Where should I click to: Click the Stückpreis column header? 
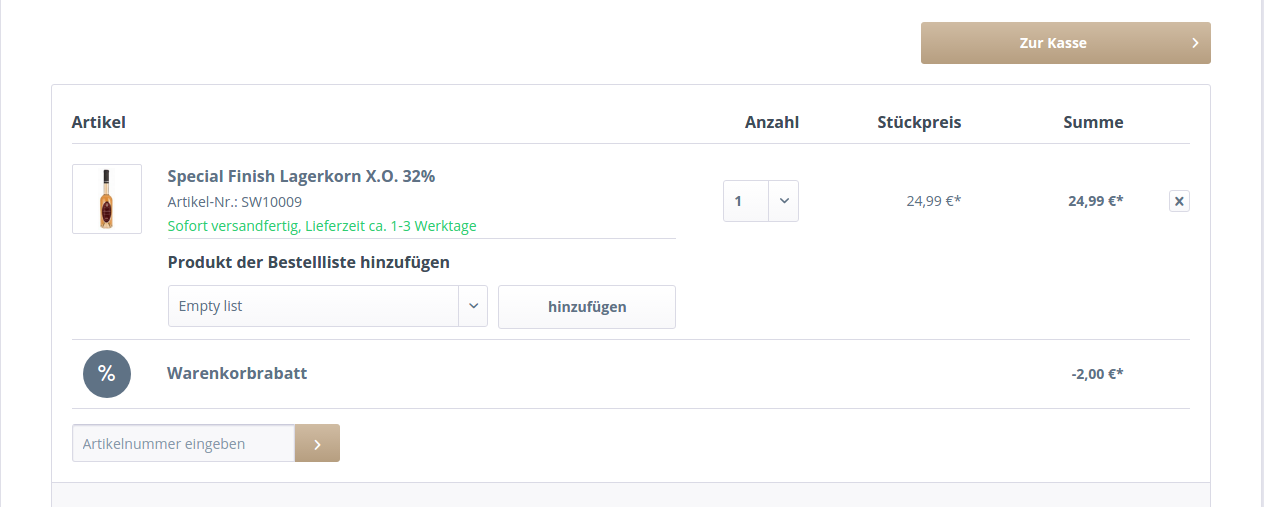pyautogui.click(x=919, y=123)
